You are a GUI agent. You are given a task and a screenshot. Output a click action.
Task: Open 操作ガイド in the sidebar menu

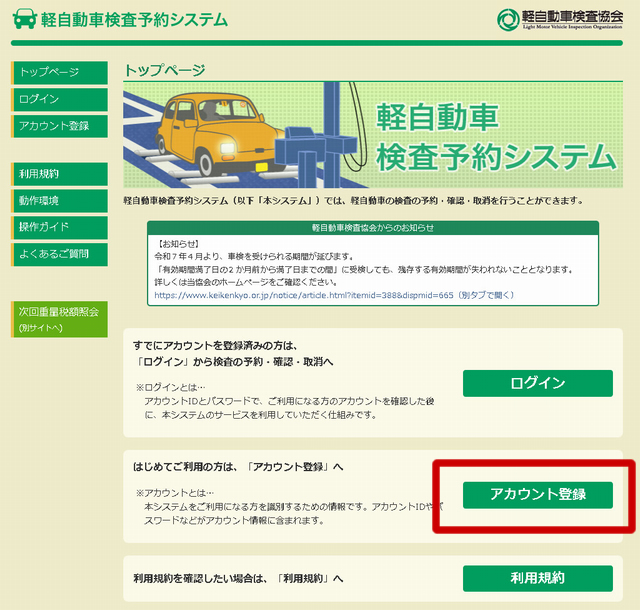(60, 227)
